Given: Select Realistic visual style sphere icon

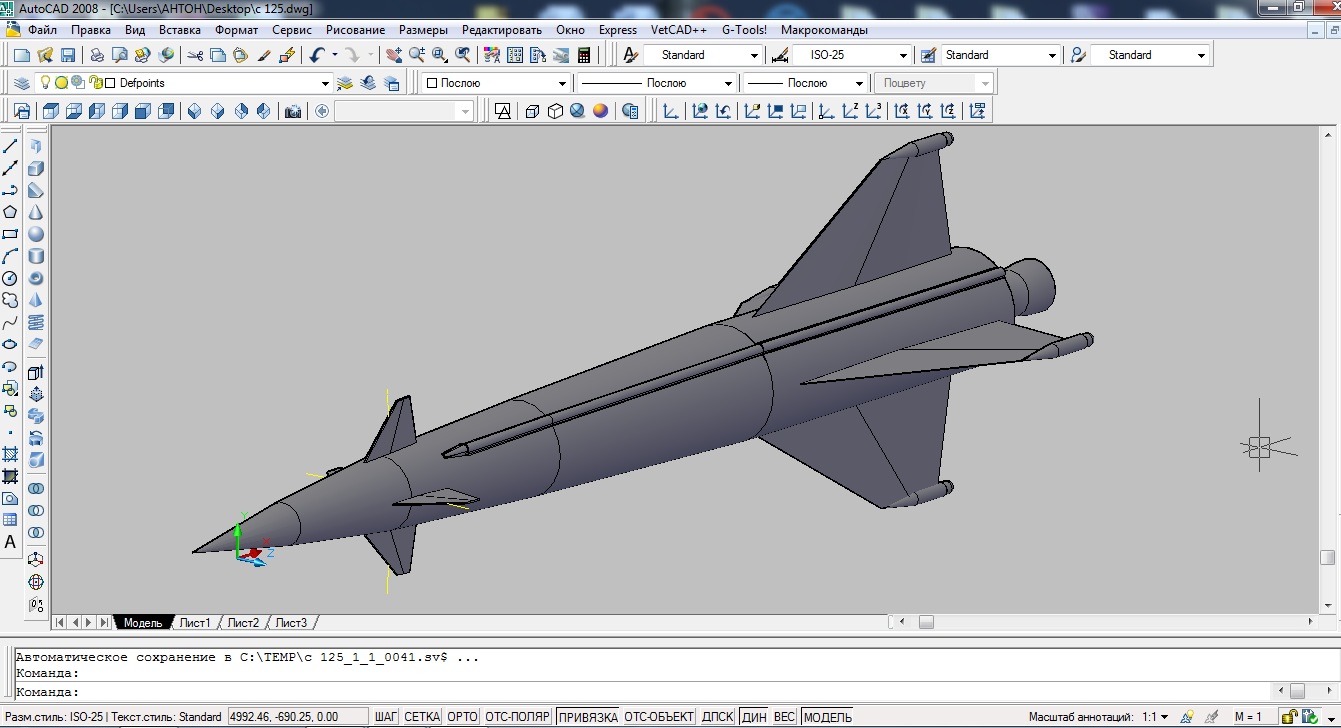Looking at the screenshot, I should (x=601, y=111).
